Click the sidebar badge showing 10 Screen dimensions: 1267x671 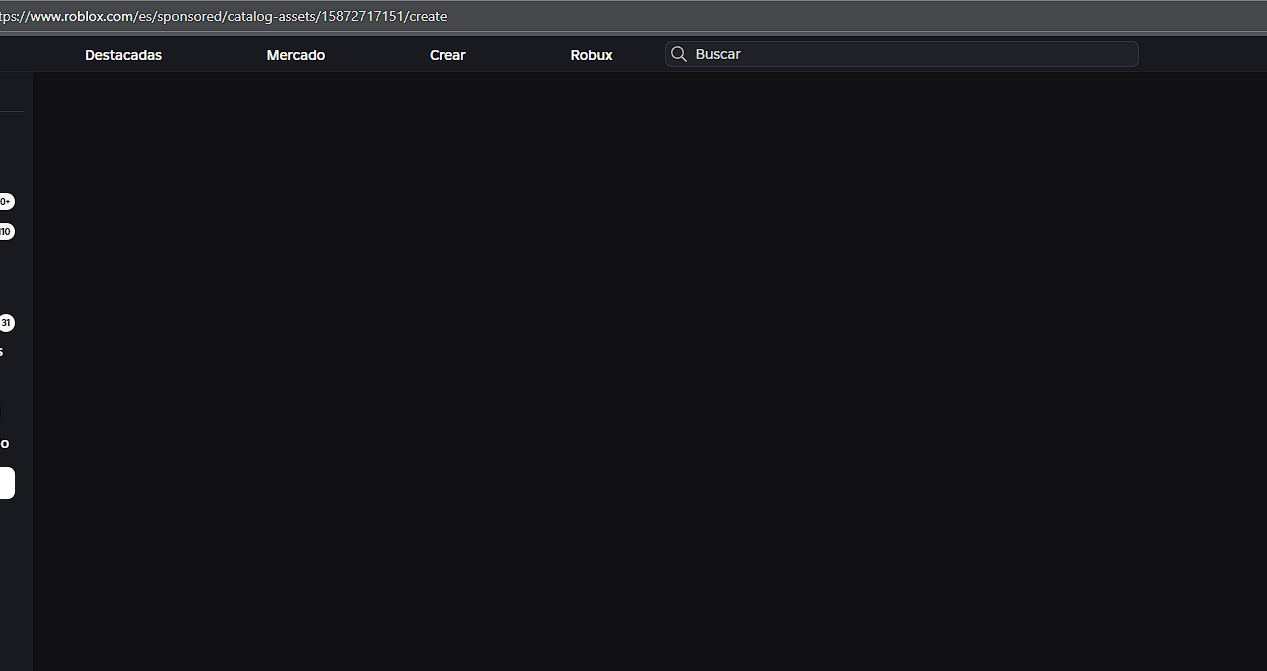pyautogui.click(x=6, y=232)
